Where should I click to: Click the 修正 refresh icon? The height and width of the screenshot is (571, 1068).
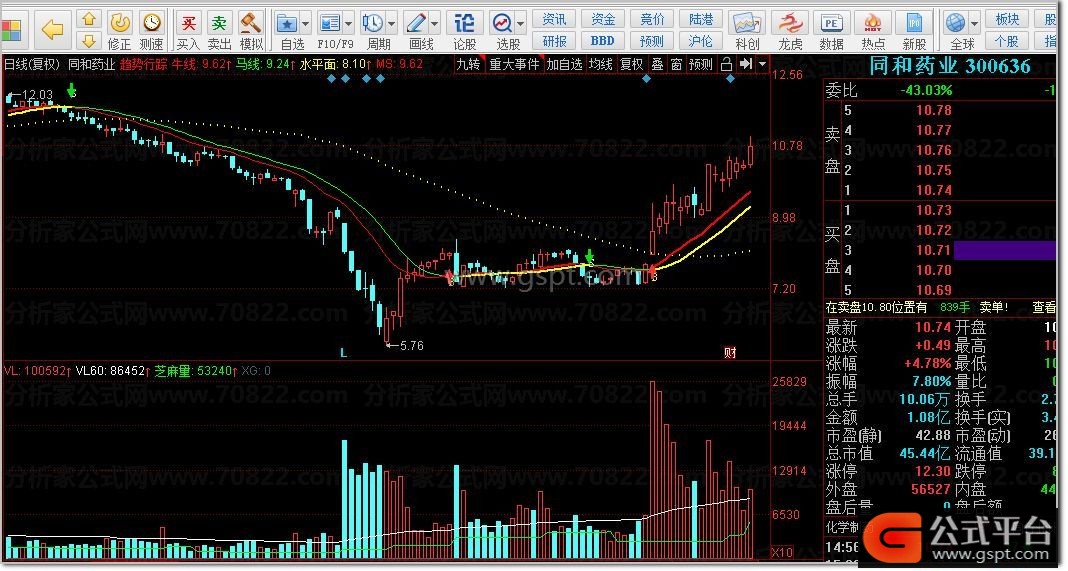point(120,24)
